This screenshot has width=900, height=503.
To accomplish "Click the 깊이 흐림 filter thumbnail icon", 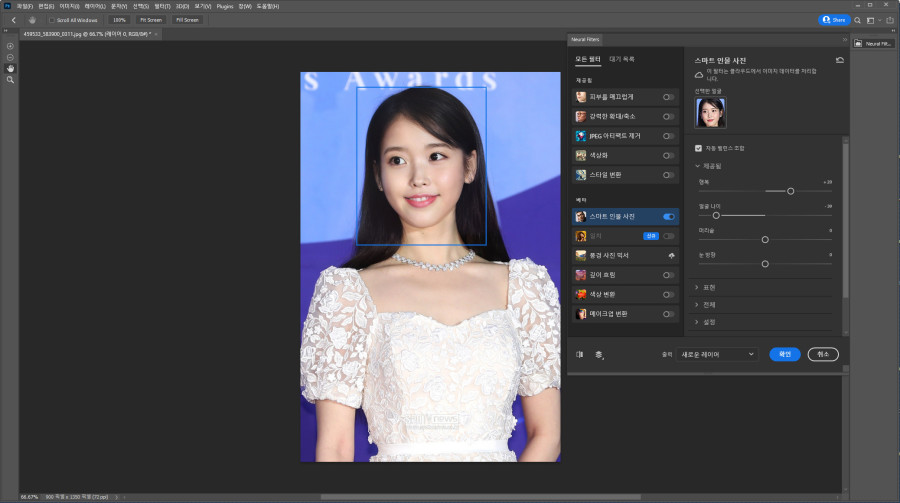I will click(581, 275).
